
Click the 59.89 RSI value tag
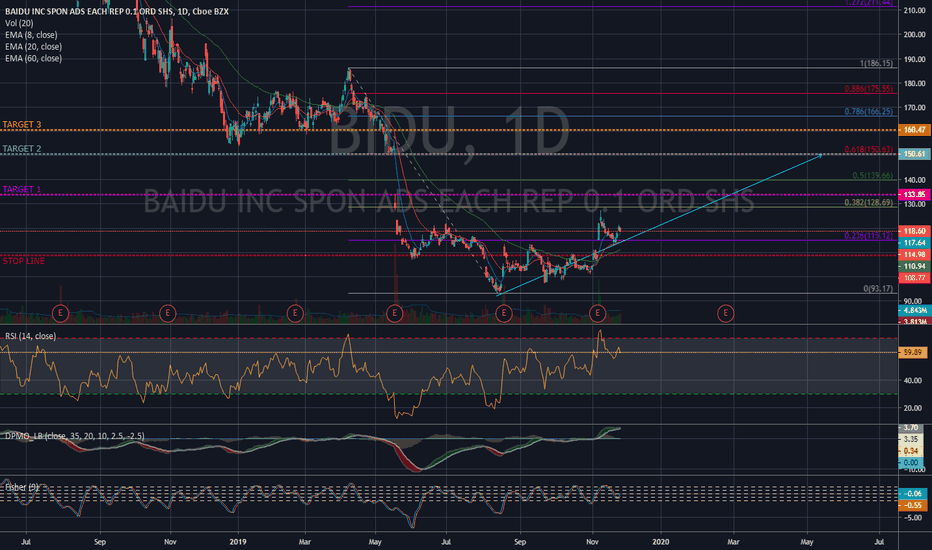(914, 353)
